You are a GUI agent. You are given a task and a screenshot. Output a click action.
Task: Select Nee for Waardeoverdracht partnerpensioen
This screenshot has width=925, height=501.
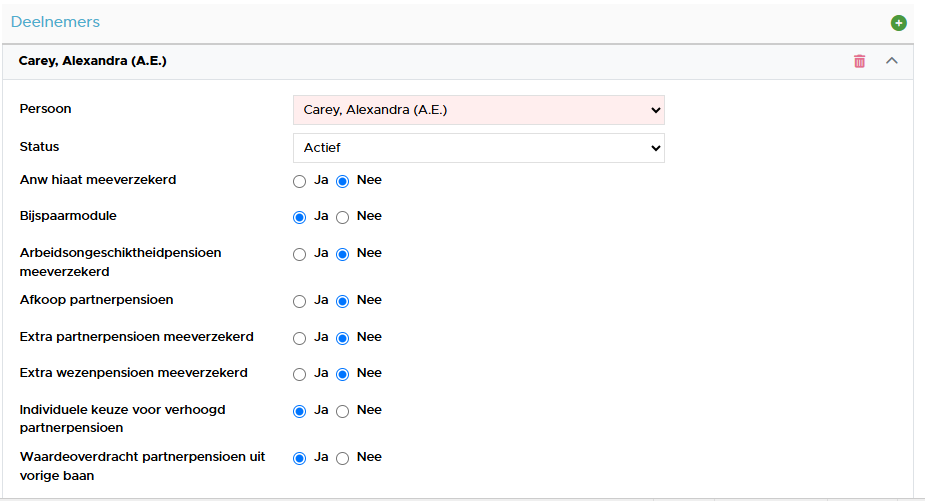coord(343,459)
